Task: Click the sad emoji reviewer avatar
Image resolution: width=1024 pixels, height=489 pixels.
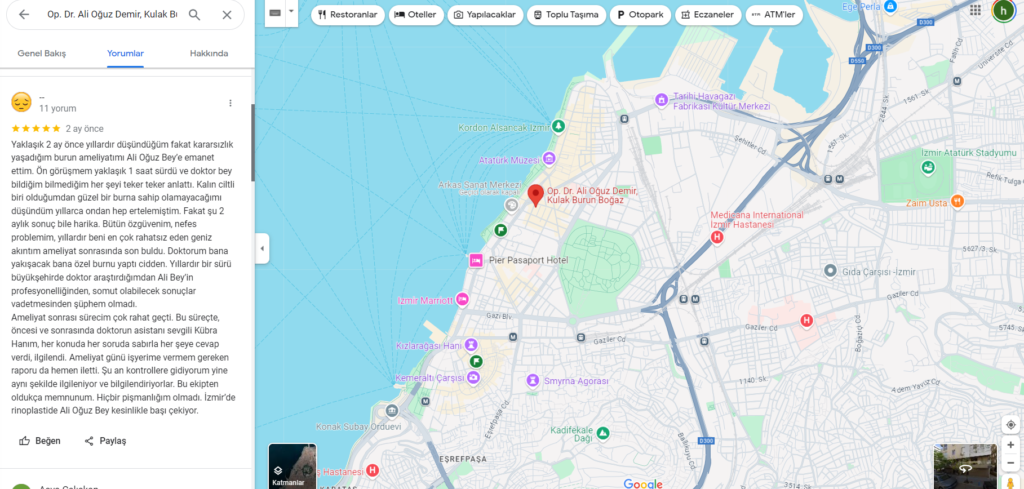Action: coord(22,102)
